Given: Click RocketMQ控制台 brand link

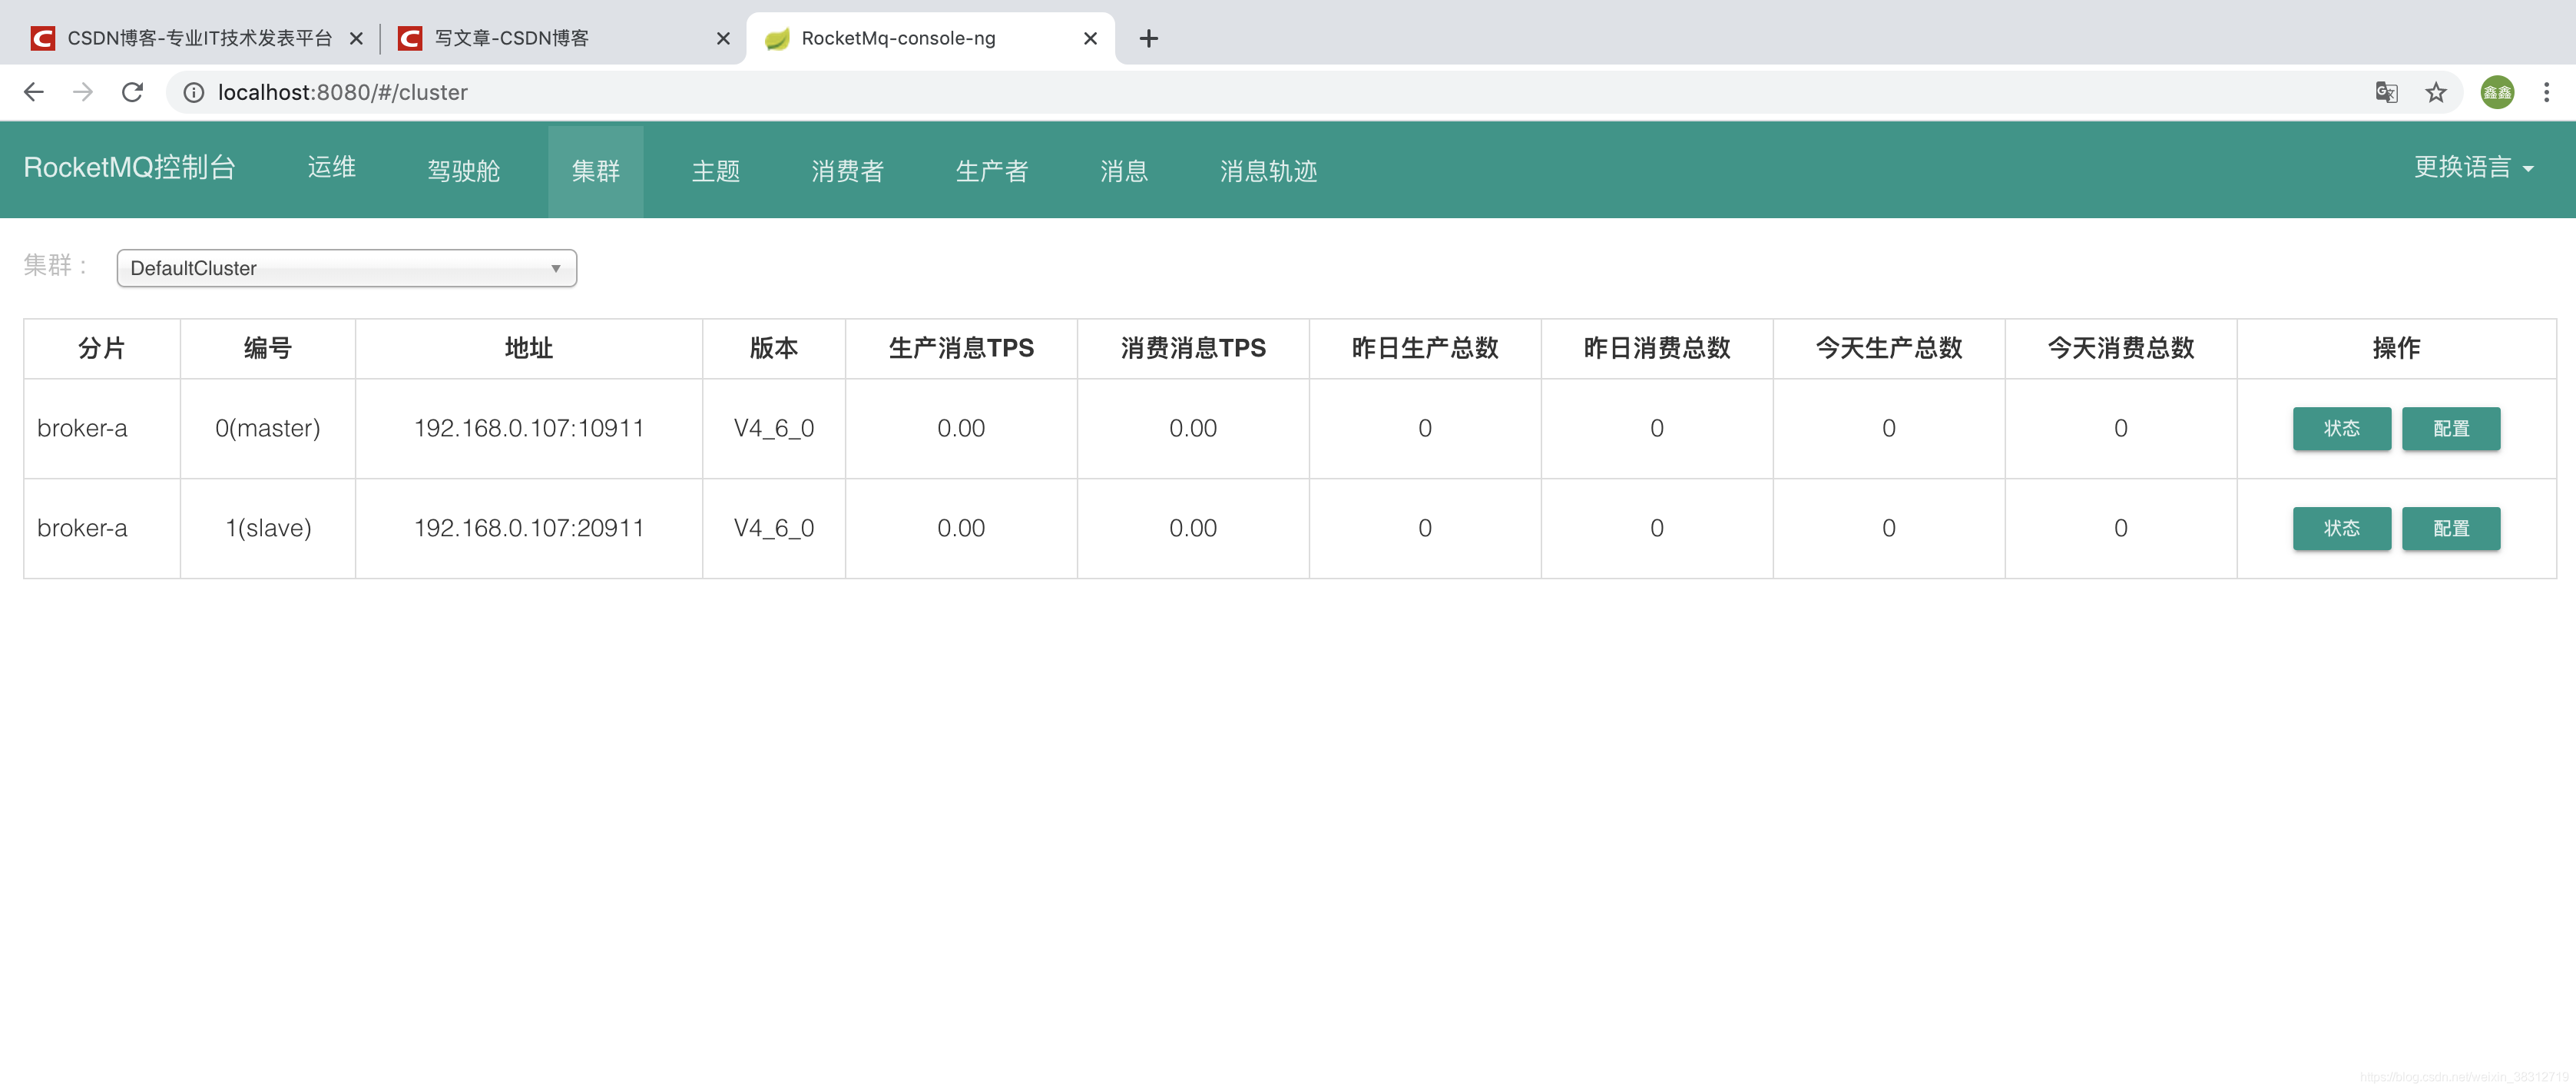Looking at the screenshot, I should coord(129,167).
